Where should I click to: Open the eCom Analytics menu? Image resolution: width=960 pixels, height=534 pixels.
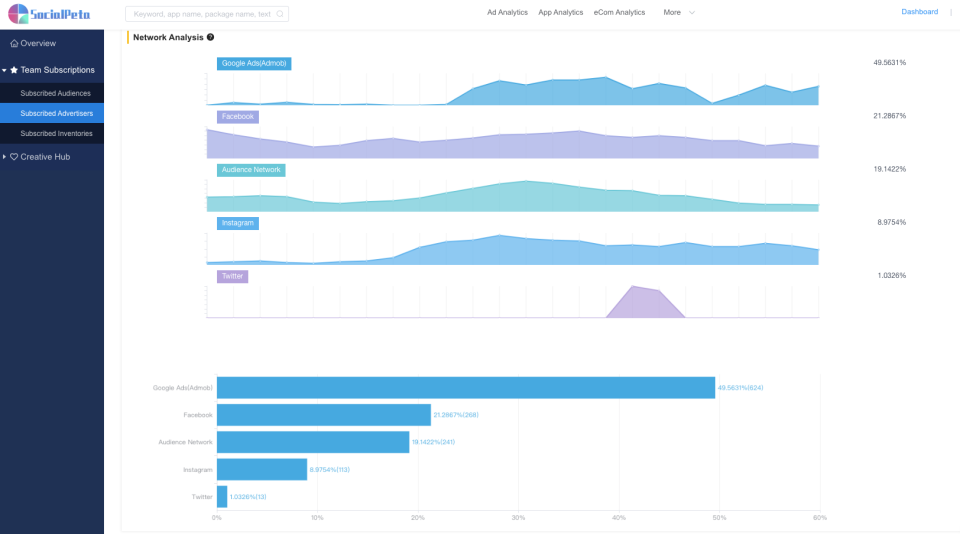click(619, 12)
